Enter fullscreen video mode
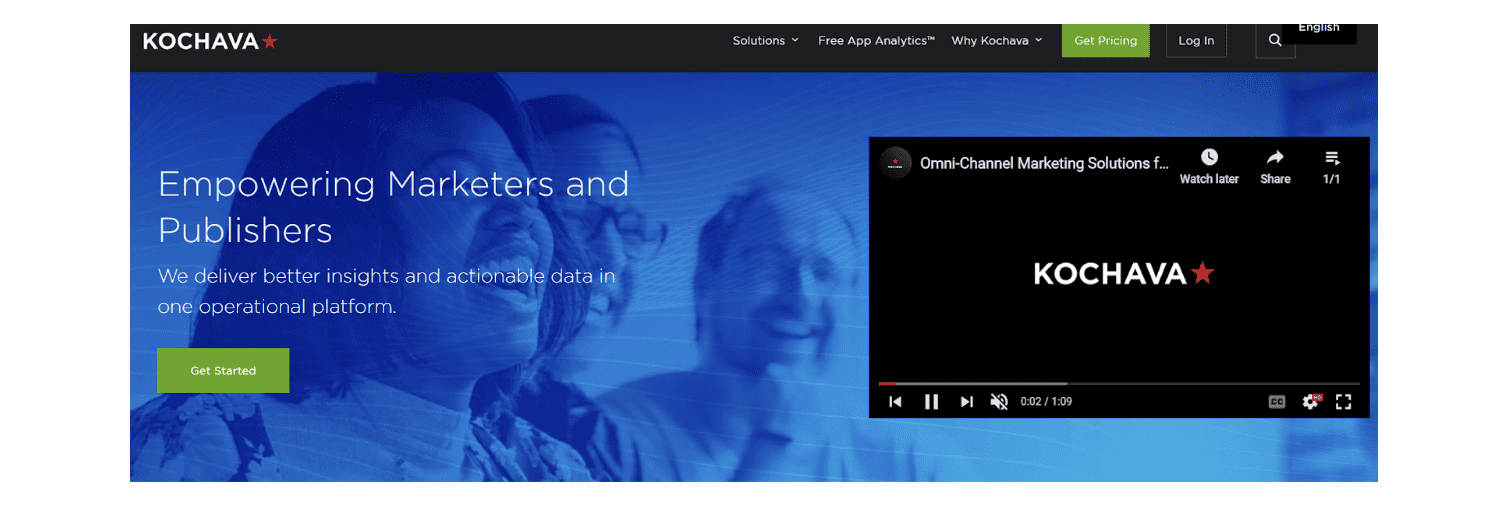 tap(1344, 401)
